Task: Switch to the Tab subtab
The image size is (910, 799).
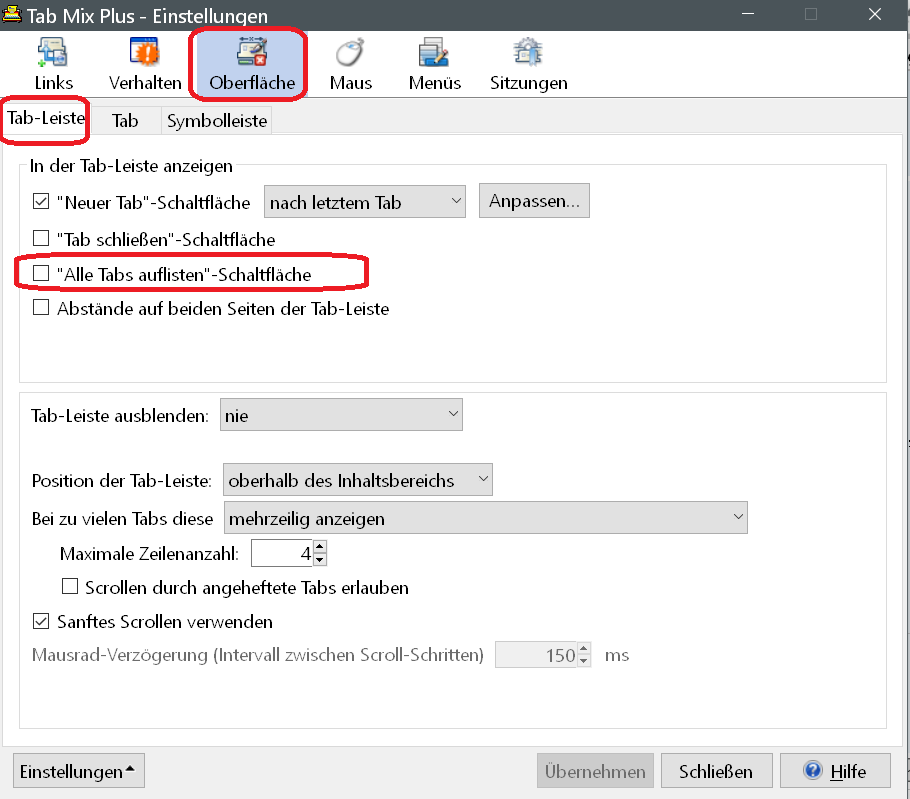Action: coord(125,121)
